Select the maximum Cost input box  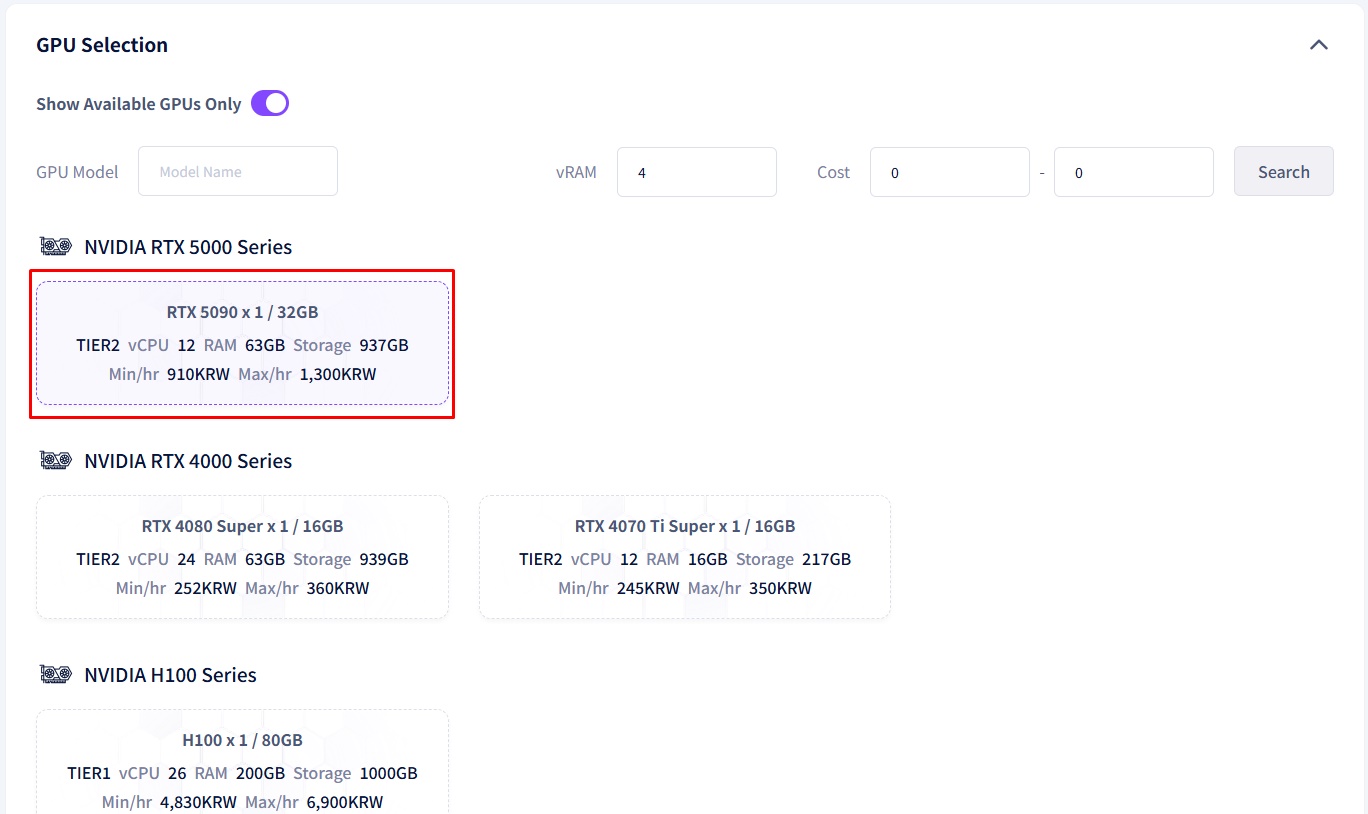pos(1133,172)
